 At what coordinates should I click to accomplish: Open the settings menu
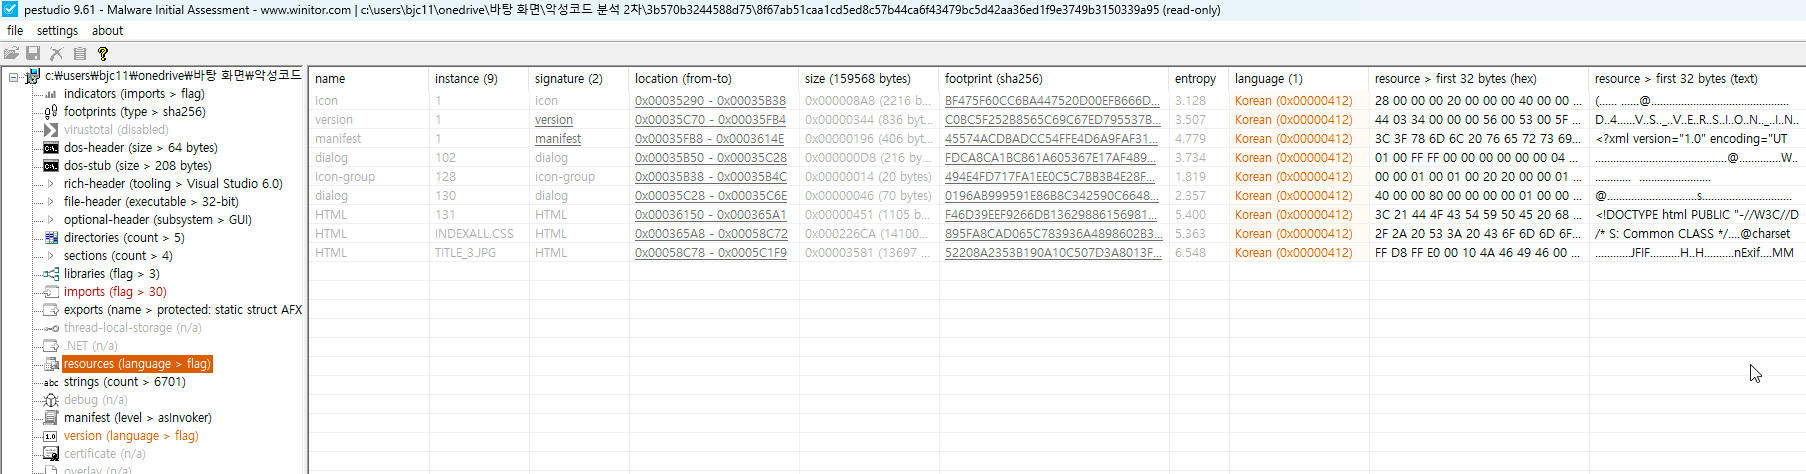coord(57,31)
